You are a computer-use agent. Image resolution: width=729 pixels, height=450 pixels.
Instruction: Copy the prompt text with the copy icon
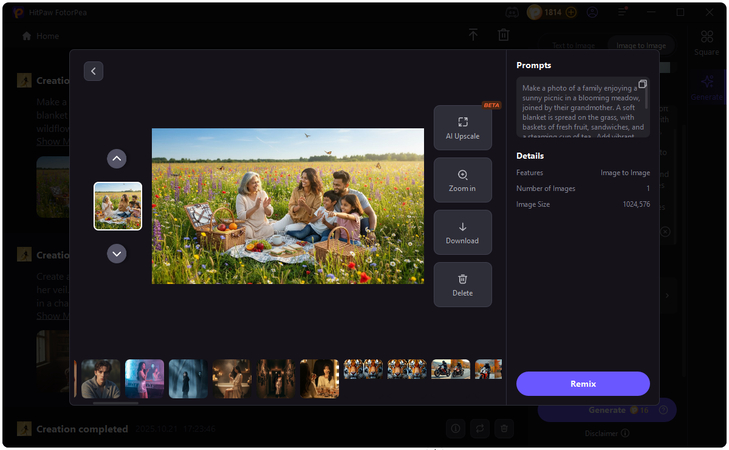click(643, 84)
